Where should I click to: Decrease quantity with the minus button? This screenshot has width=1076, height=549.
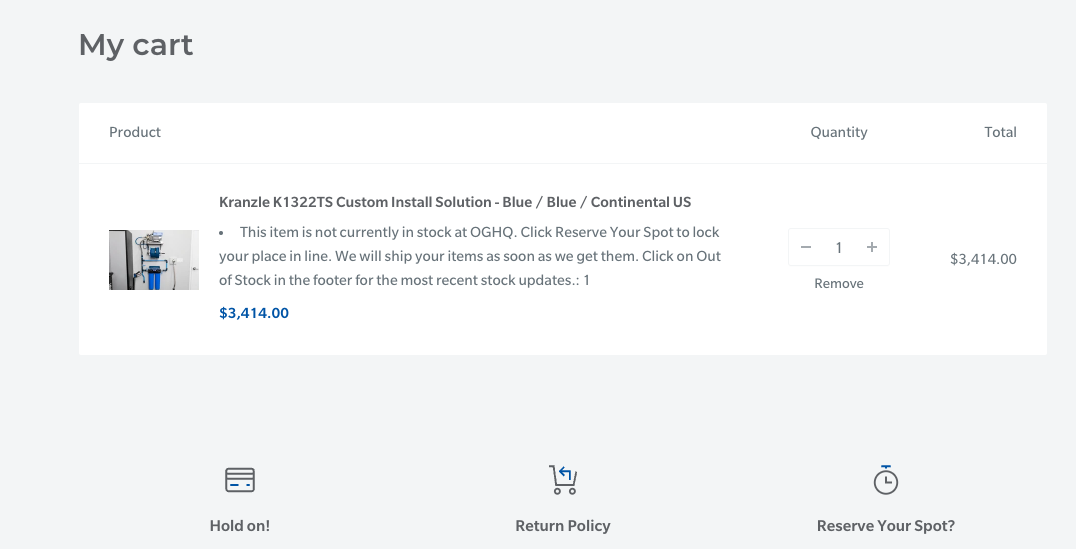[806, 248]
